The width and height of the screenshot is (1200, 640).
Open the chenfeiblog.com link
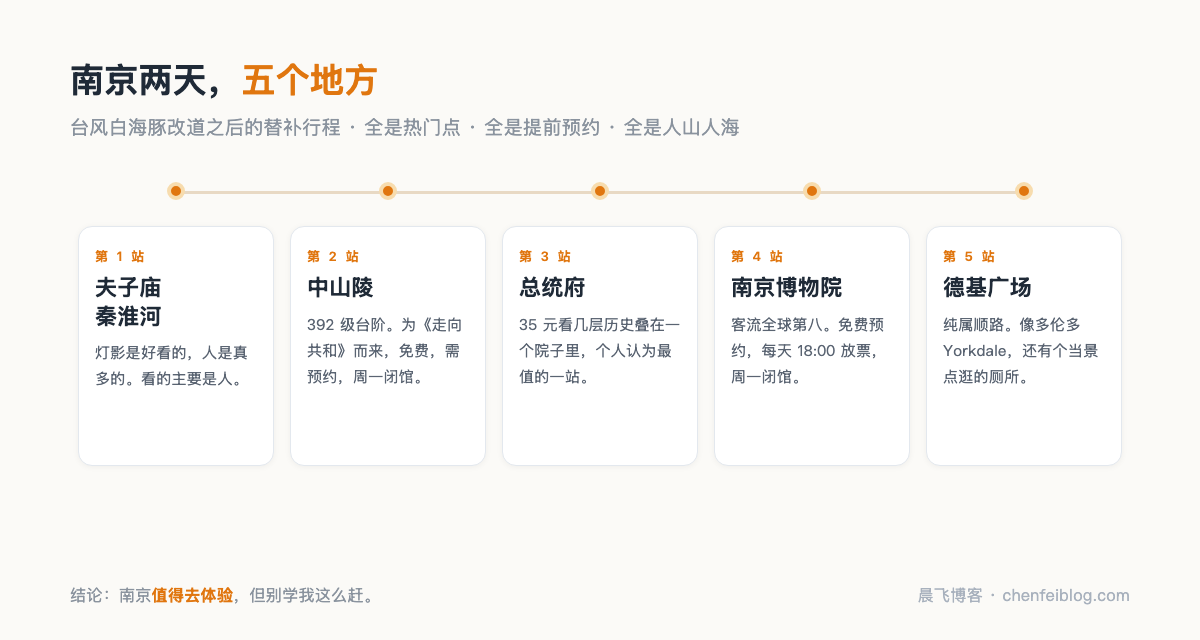[1066, 595]
